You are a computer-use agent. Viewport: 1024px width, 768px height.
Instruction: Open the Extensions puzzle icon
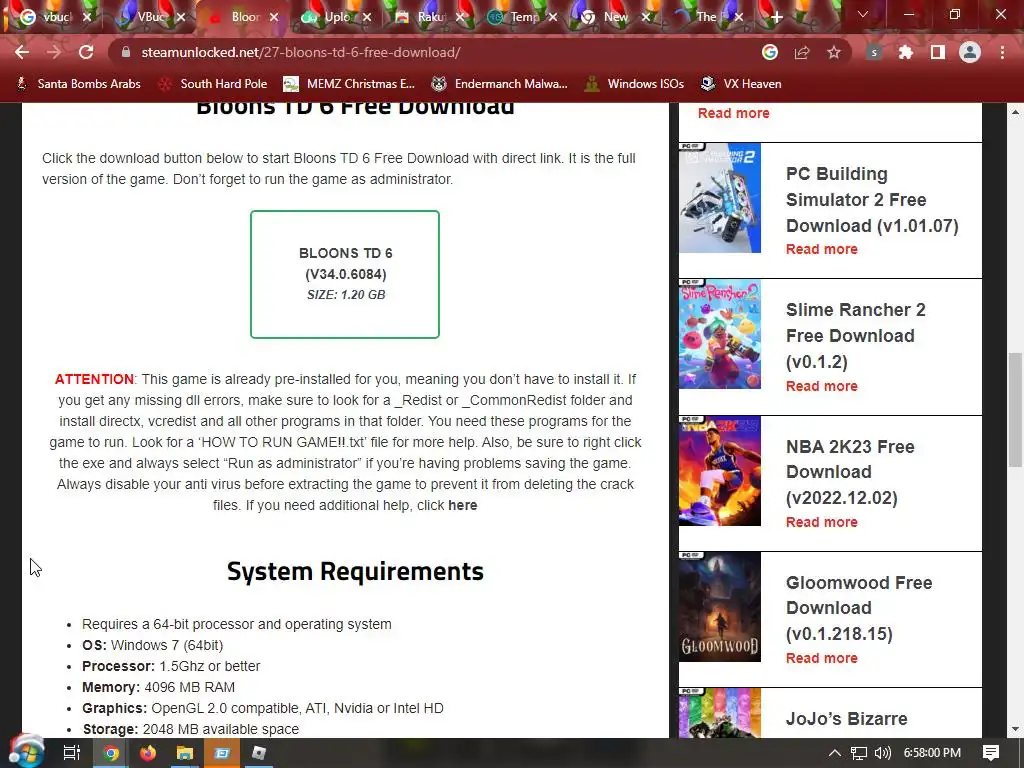click(906, 52)
